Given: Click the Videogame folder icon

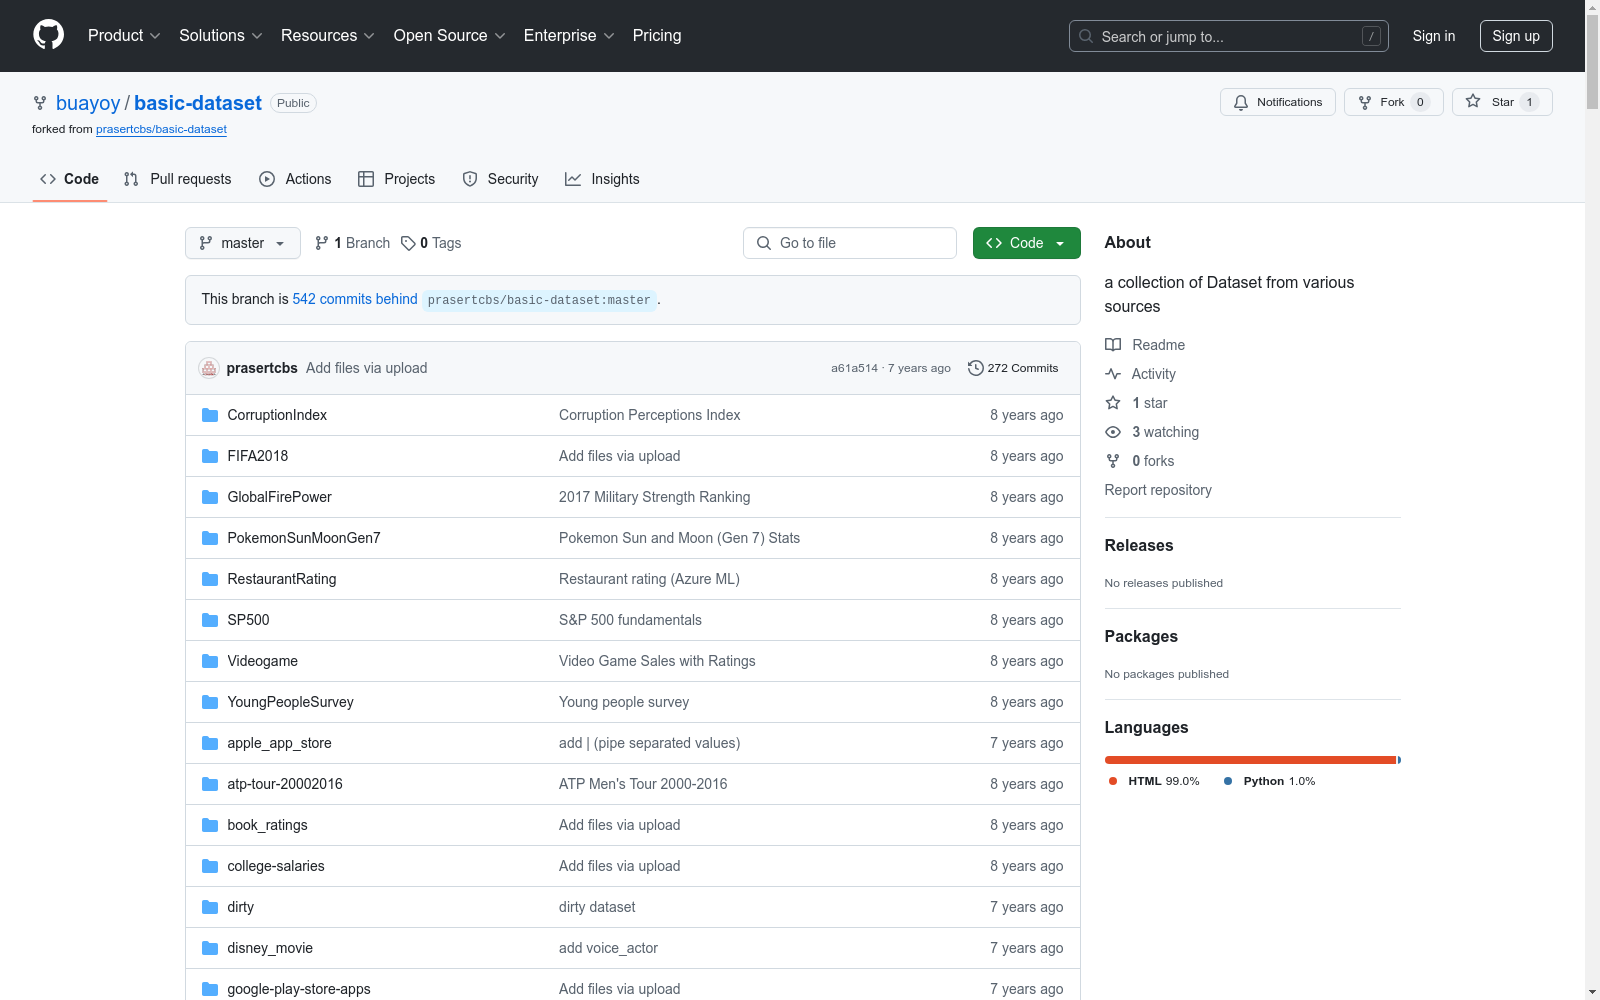Looking at the screenshot, I should [x=210, y=661].
